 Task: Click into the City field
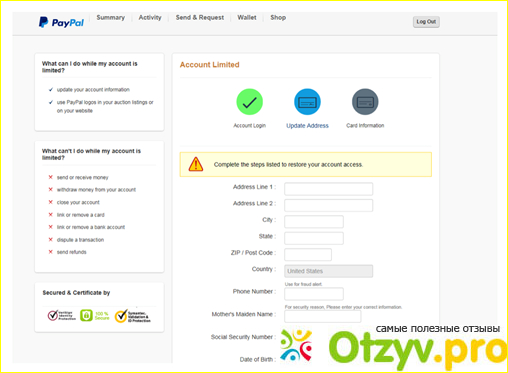click(x=314, y=222)
